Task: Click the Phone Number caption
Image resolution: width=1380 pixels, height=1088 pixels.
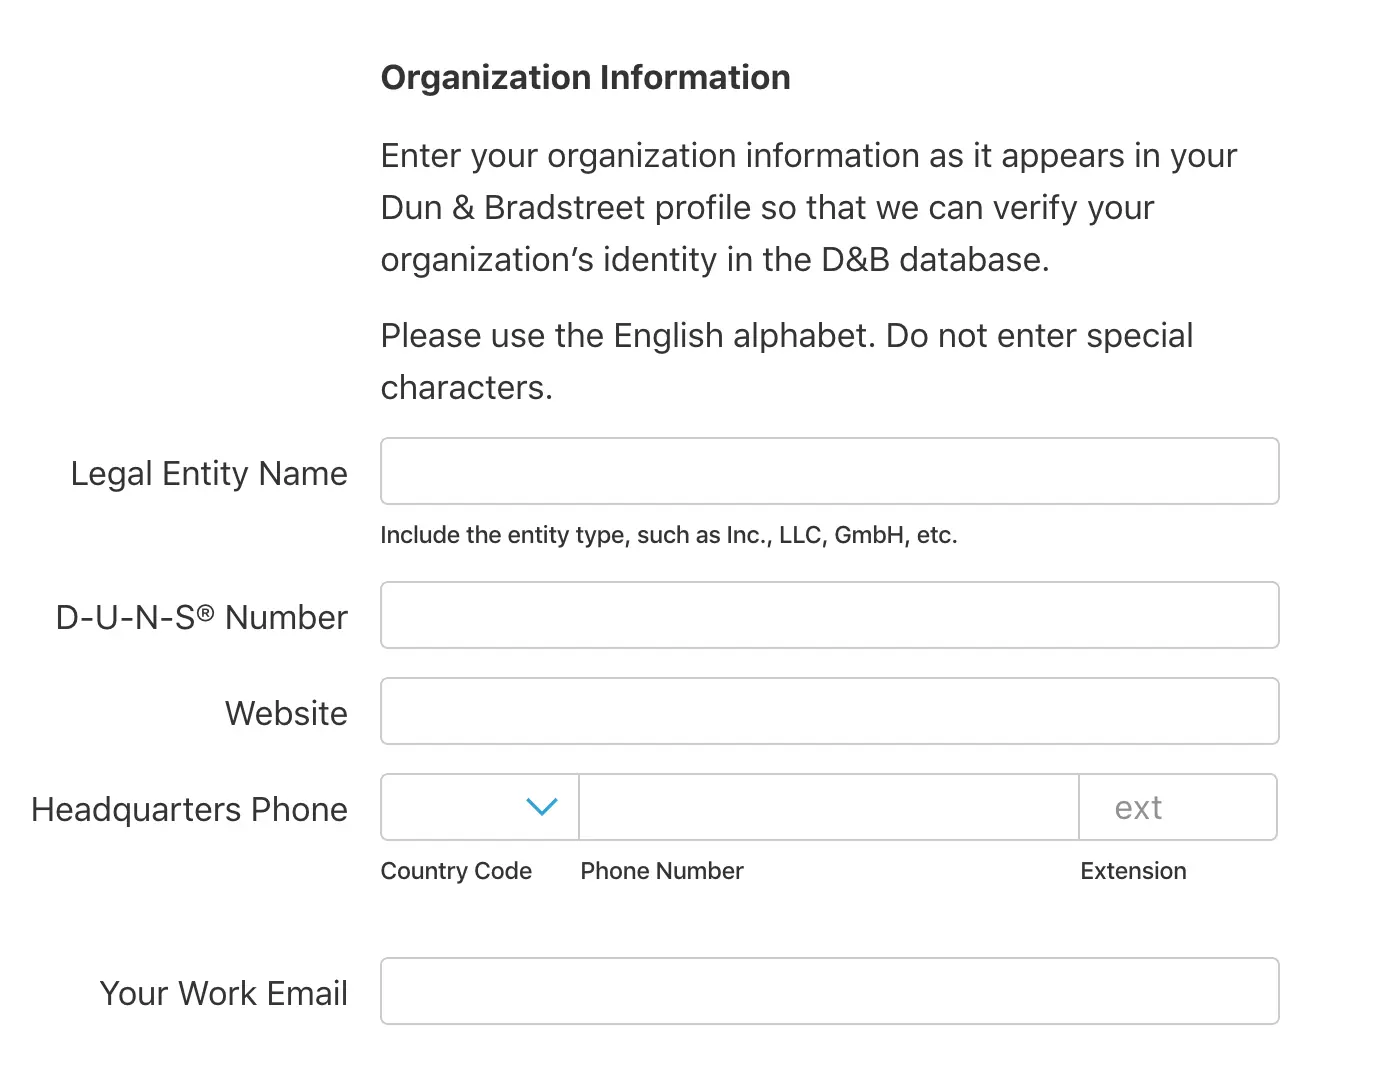Action: pyautogui.click(x=662, y=871)
